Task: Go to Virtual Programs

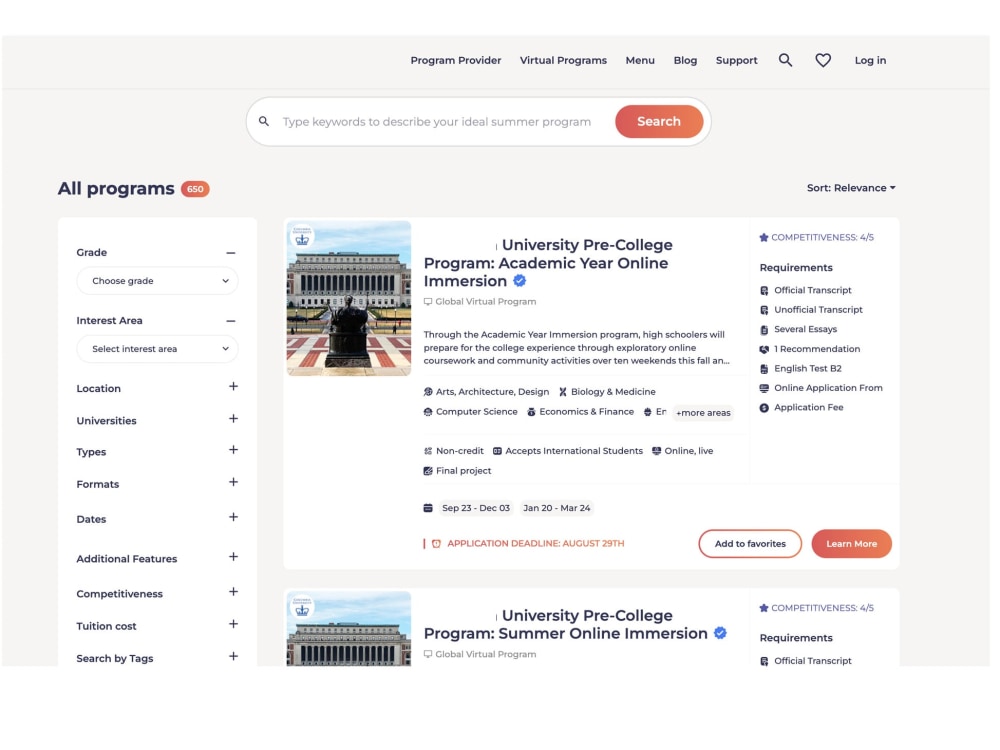Action: pos(563,60)
